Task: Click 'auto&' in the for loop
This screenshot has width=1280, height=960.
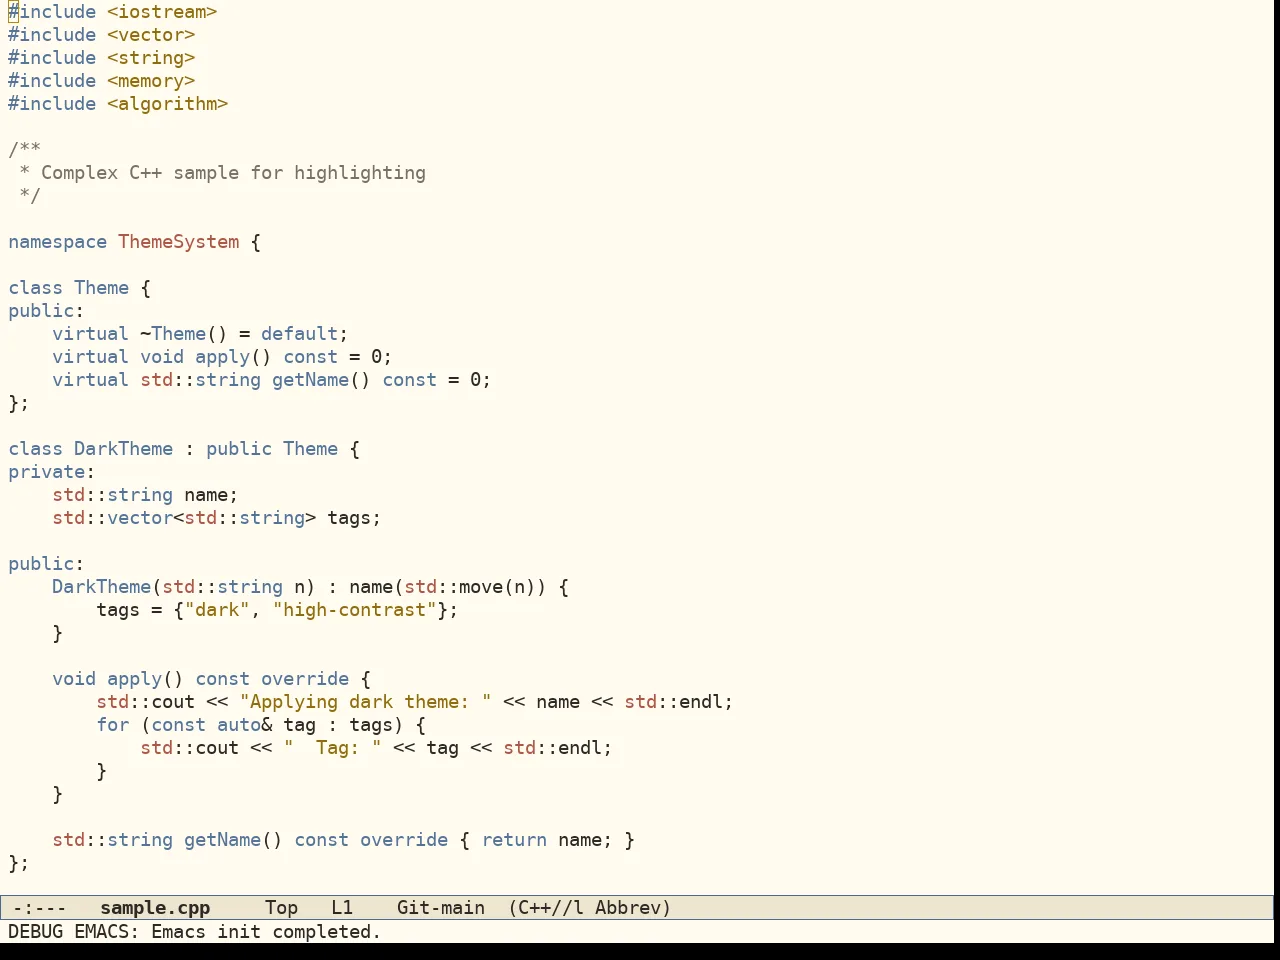Action: coord(244,725)
